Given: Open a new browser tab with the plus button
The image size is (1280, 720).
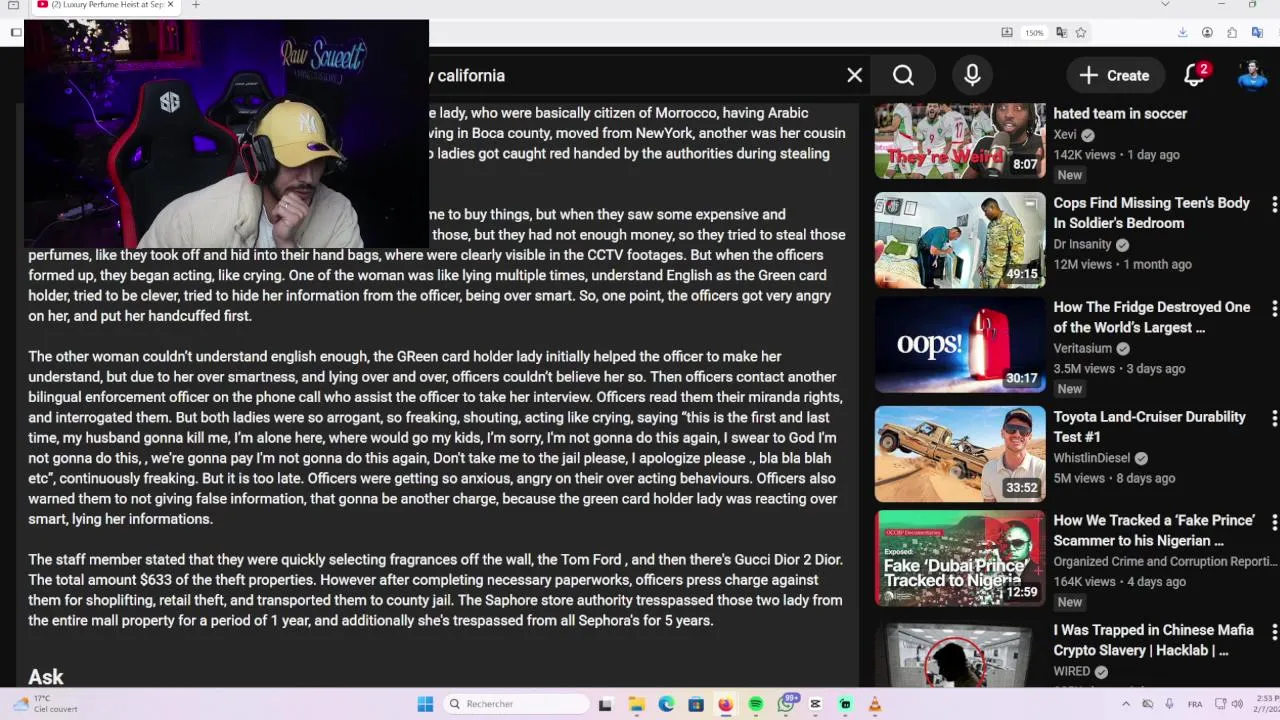Looking at the screenshot, I should 196,5.
